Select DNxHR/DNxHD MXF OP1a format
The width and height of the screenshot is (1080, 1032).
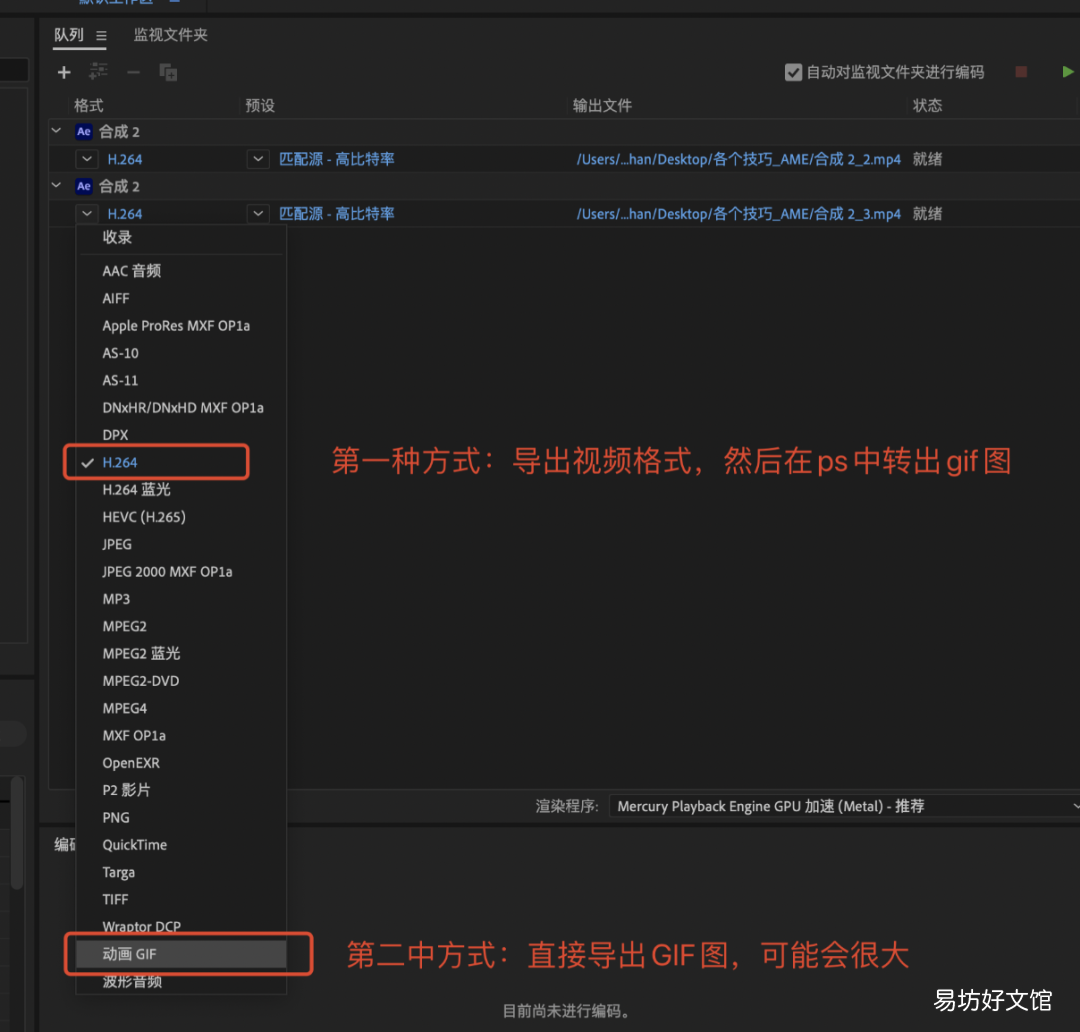(181, 408)
